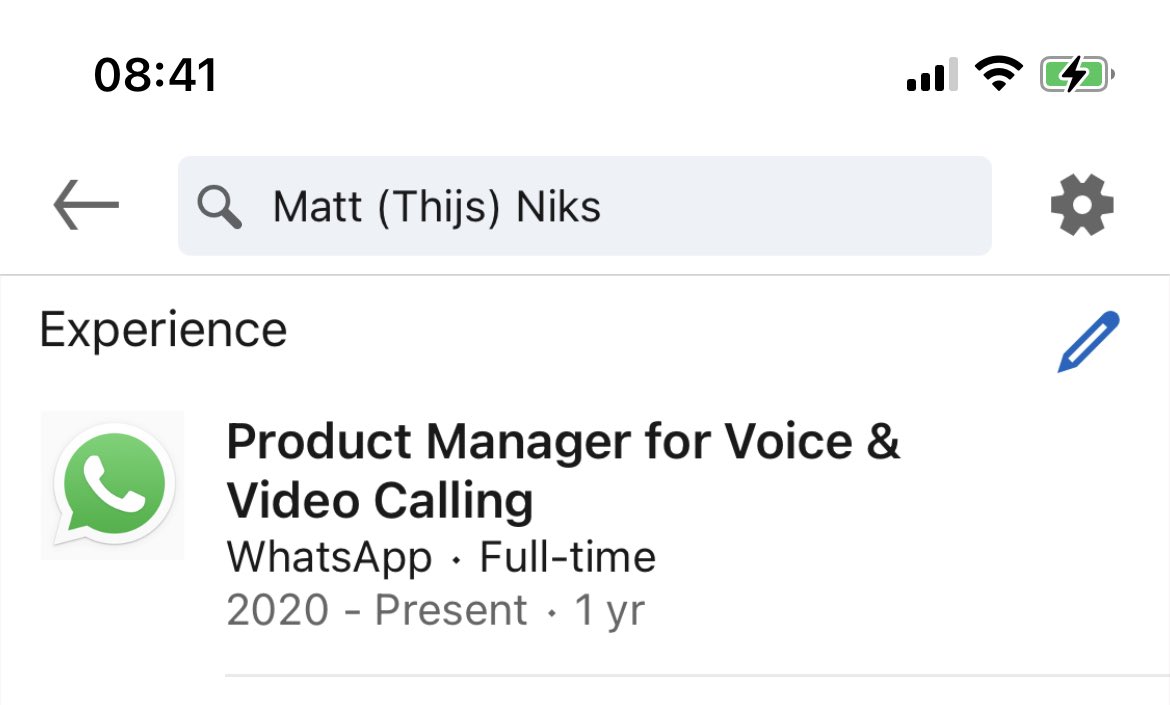Open settings via the gear icon
1170x705 pixels.
coord(1082,205)
